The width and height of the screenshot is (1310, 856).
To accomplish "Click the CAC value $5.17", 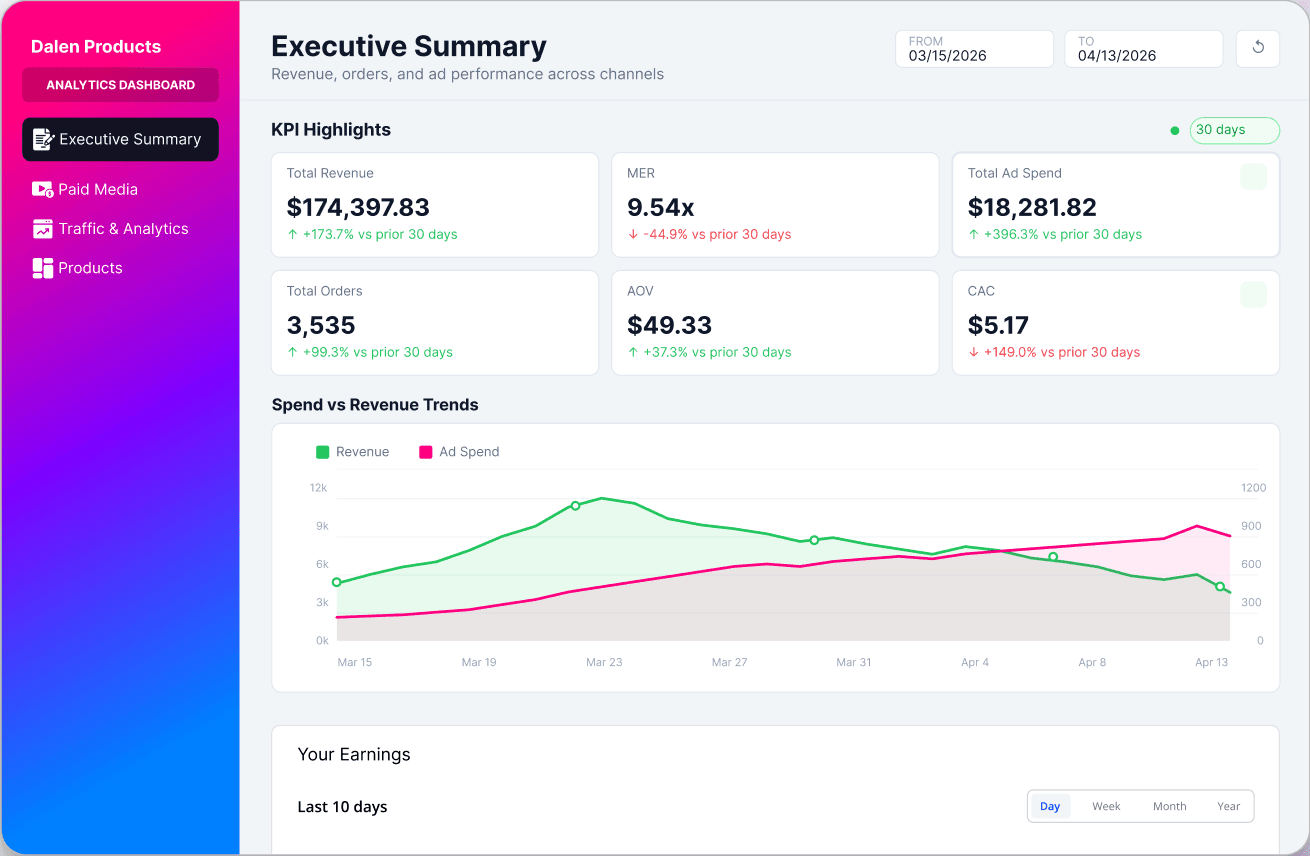I will point(998,325).
